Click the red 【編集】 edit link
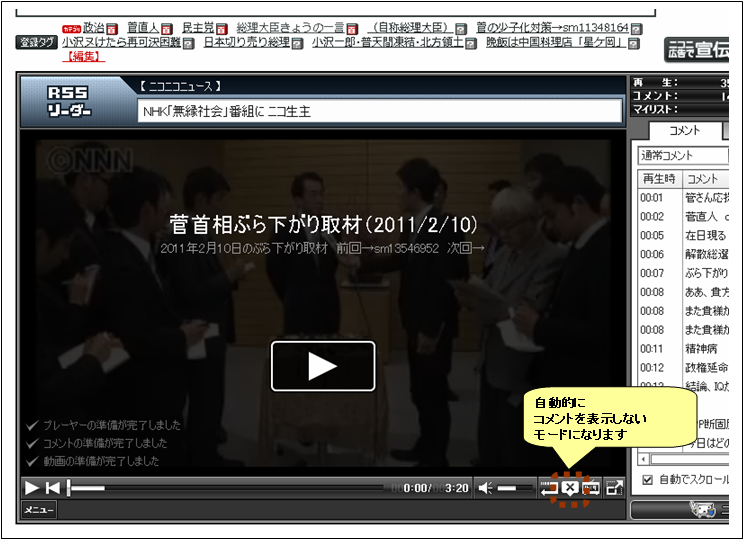 83,56
